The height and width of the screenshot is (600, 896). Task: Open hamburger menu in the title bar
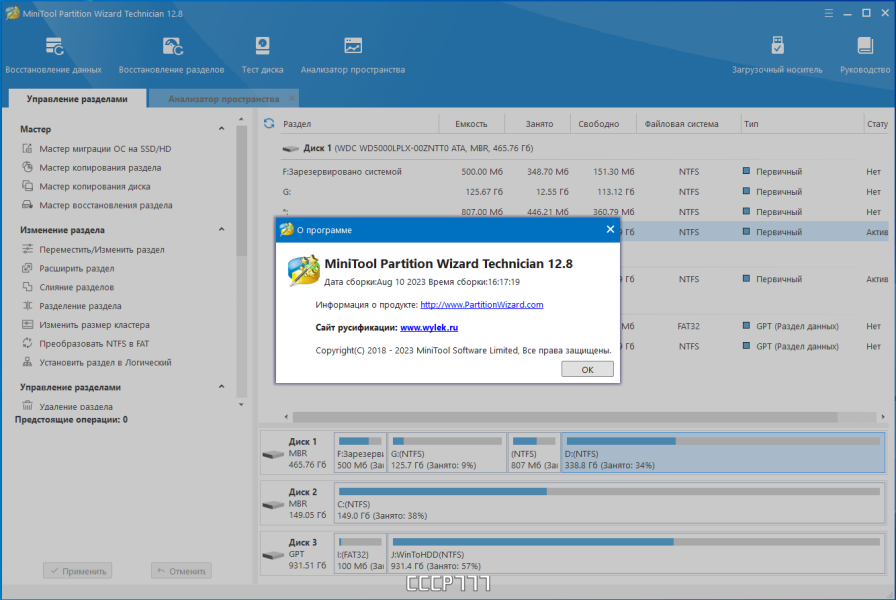(829, 13)
